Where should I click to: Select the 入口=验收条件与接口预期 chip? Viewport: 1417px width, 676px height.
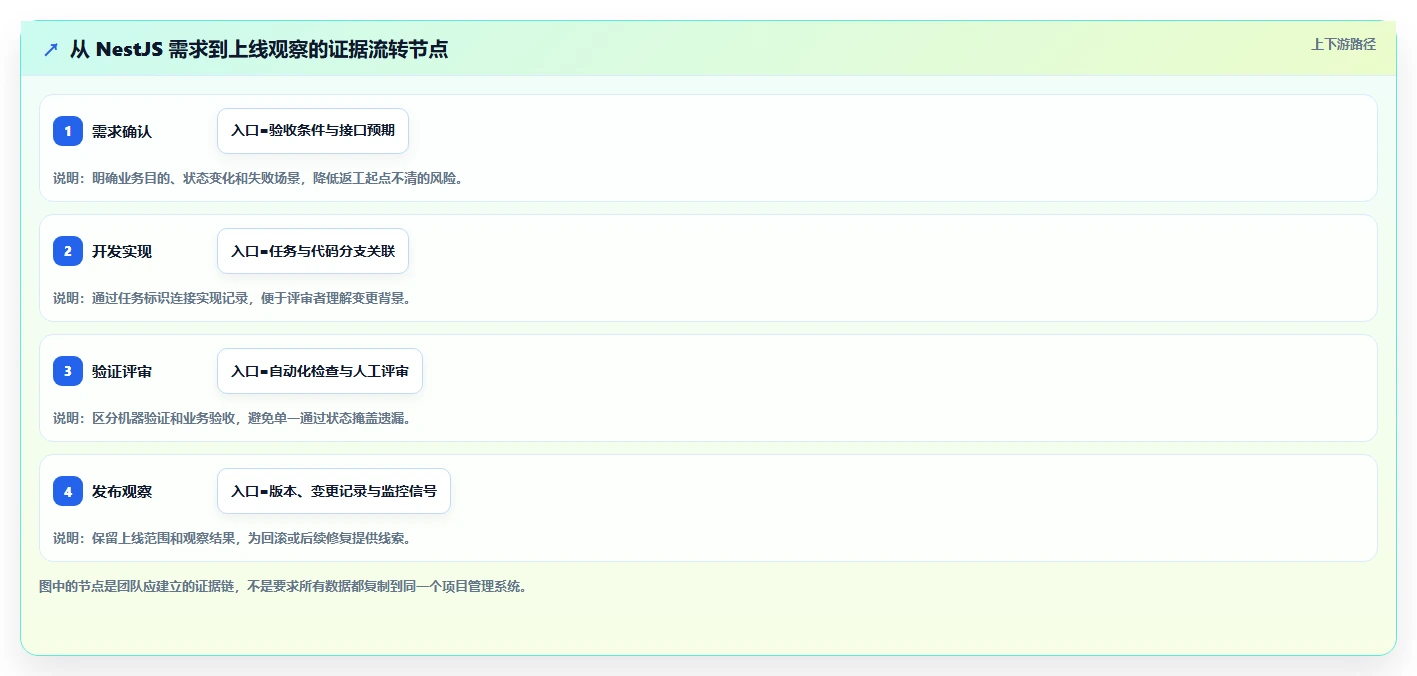click(313, 131)
